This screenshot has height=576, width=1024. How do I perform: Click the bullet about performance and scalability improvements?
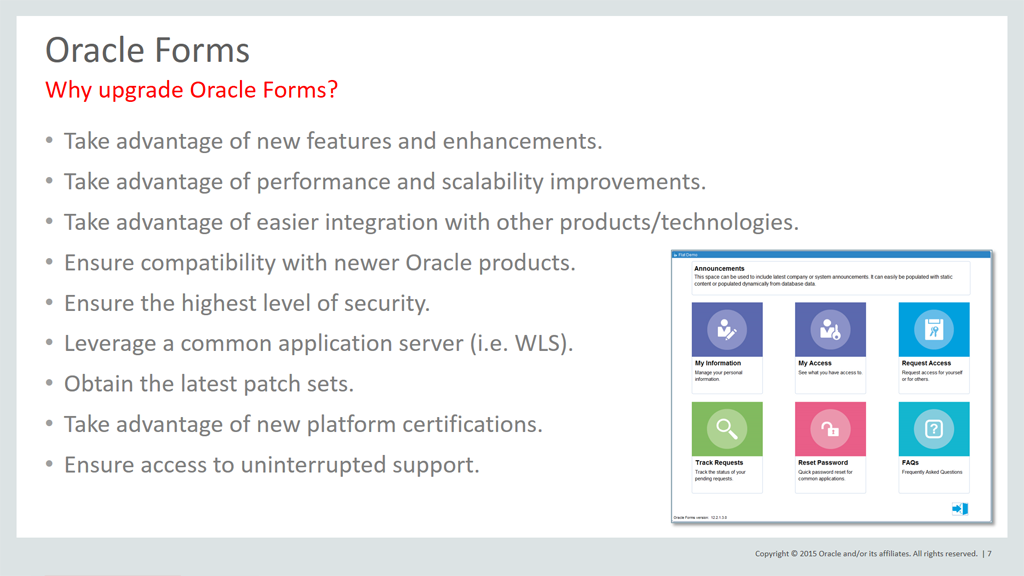pos(385,182)
